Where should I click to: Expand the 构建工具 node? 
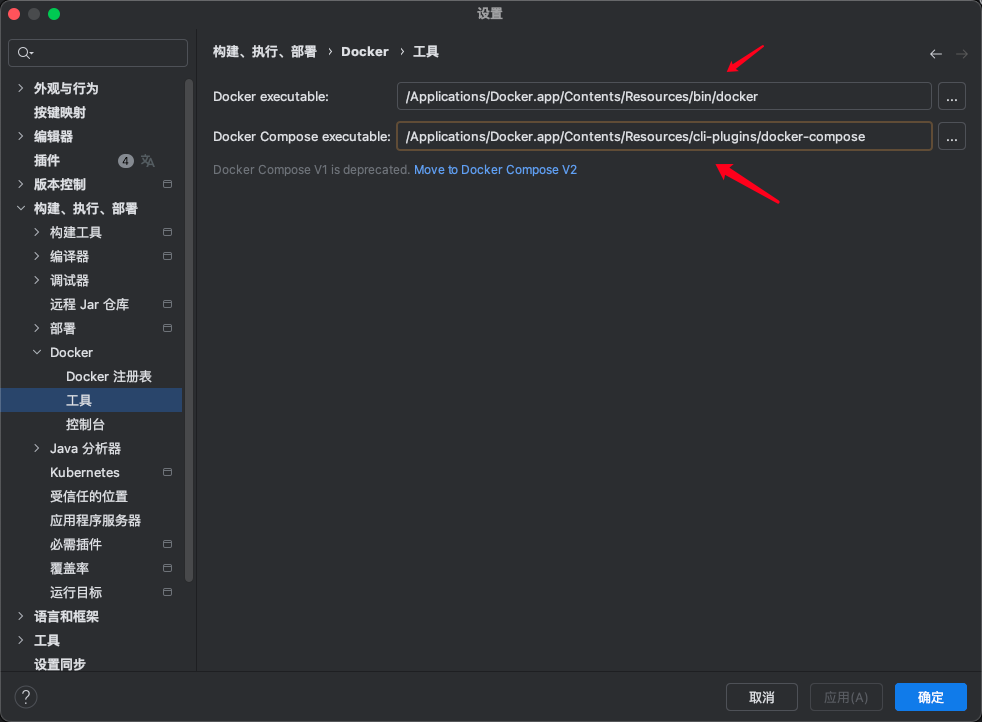(37, 232)
